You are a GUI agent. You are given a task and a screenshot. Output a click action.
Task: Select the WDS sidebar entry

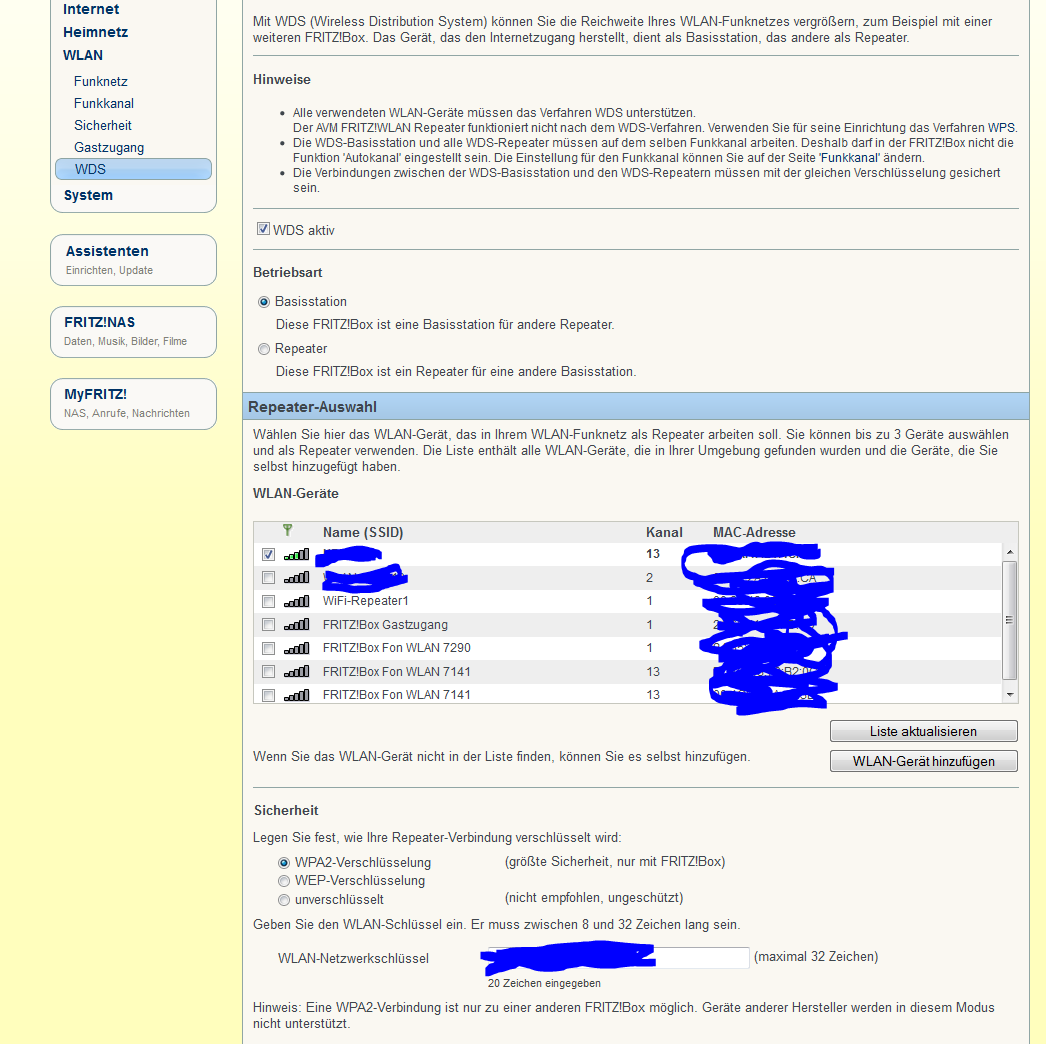(133, 169)
